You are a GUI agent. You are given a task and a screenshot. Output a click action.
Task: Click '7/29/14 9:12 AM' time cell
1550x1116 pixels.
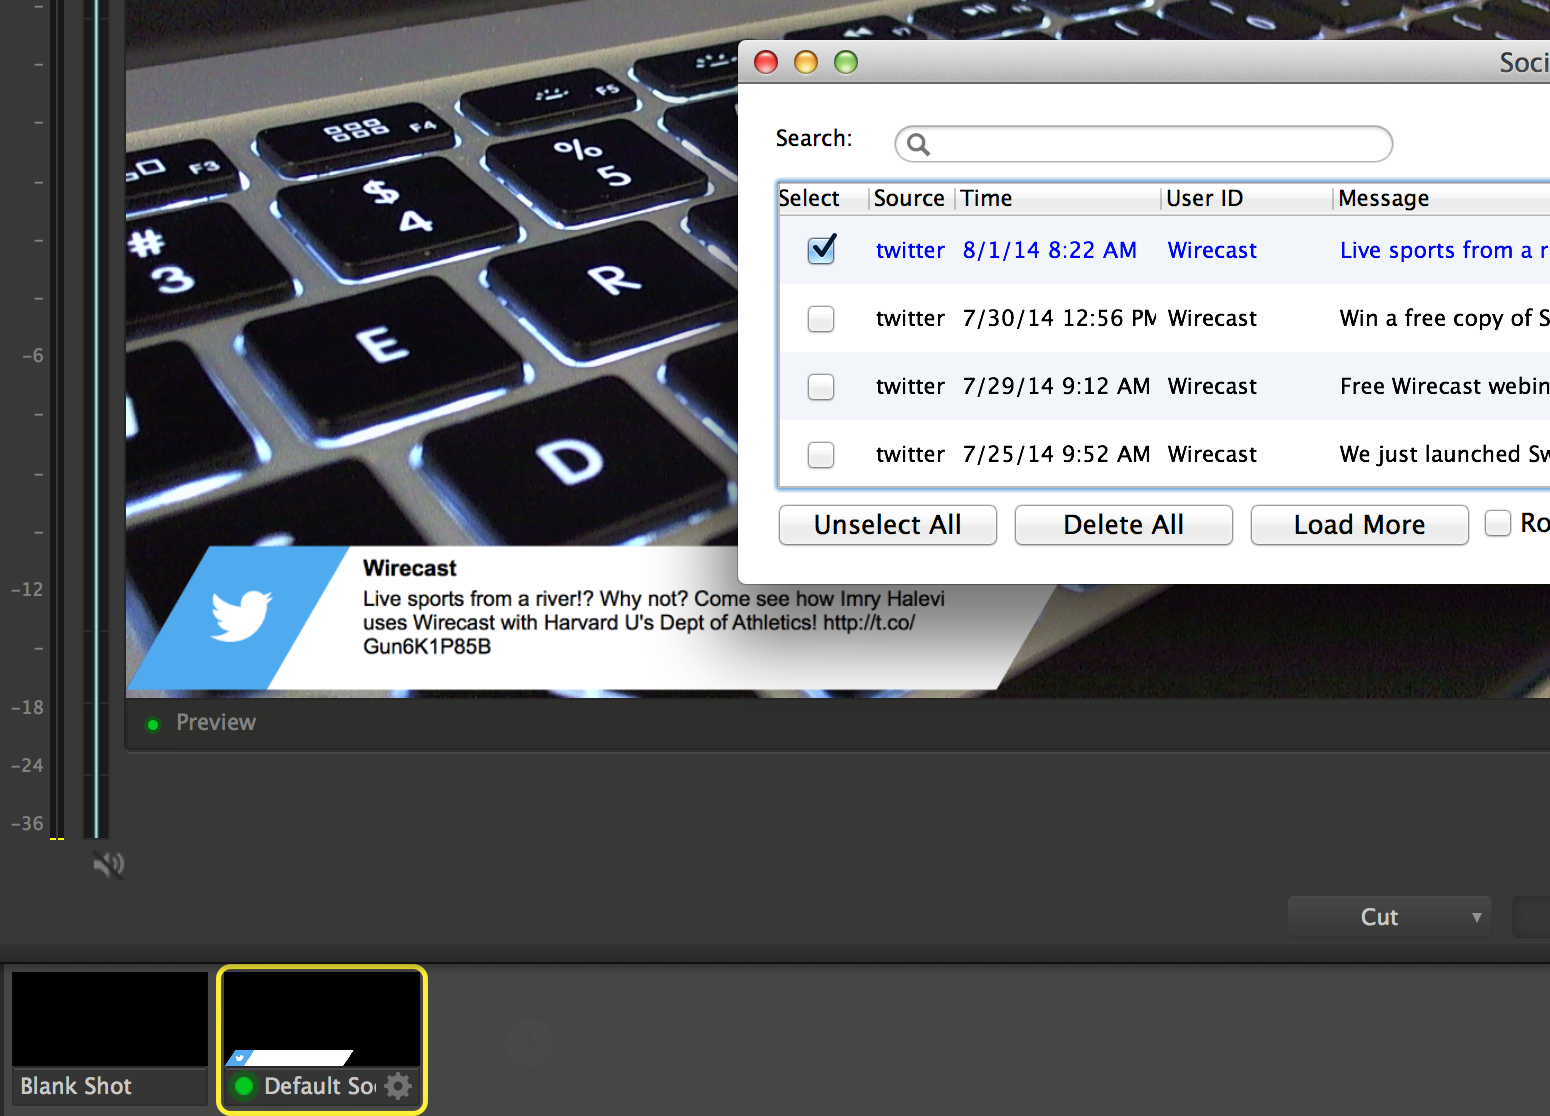(1056, 386)
